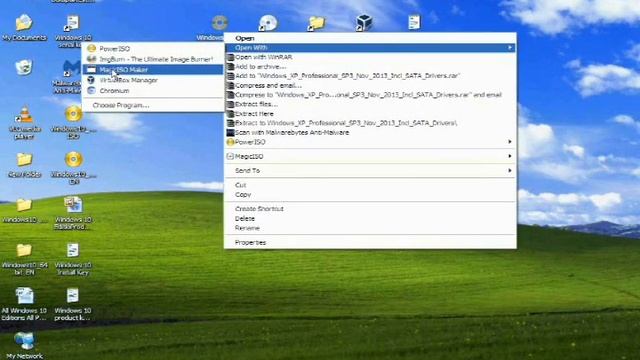Expand the MagicISO submenu arrow

point(510,156)
